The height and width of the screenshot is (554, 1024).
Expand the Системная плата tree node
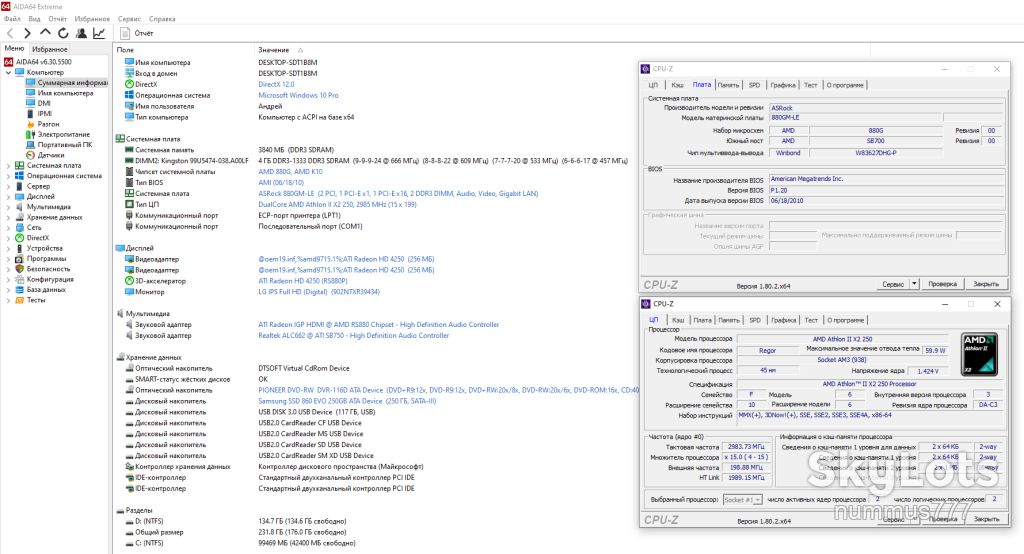(8, 166)
